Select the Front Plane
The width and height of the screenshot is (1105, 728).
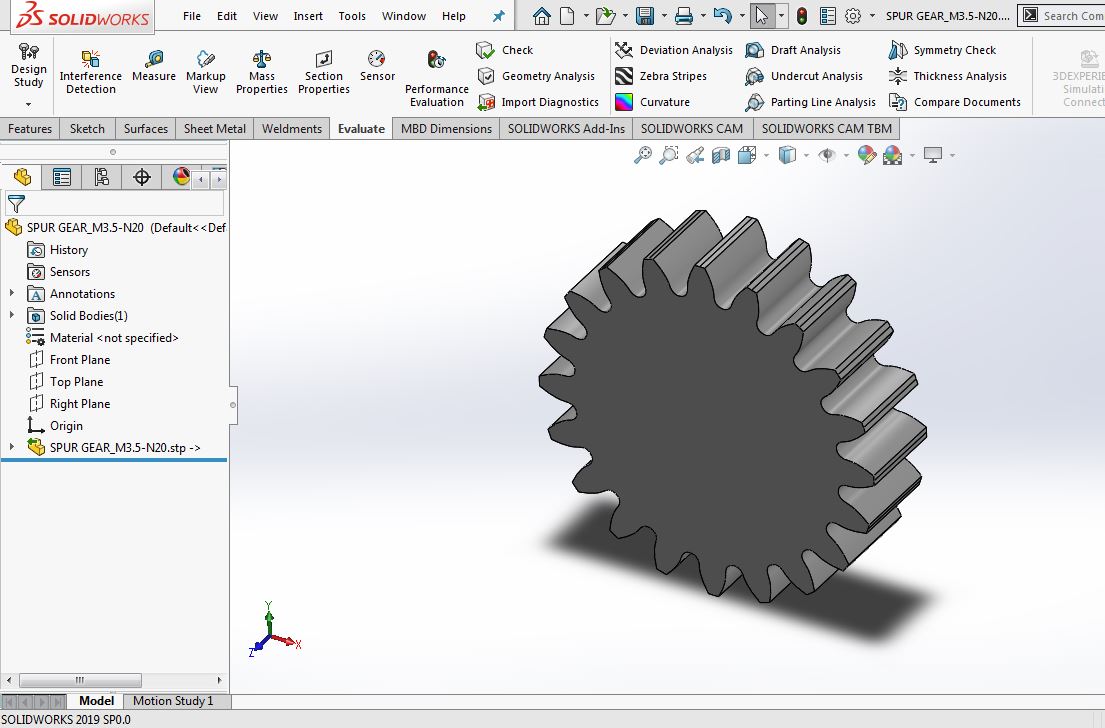69,359
